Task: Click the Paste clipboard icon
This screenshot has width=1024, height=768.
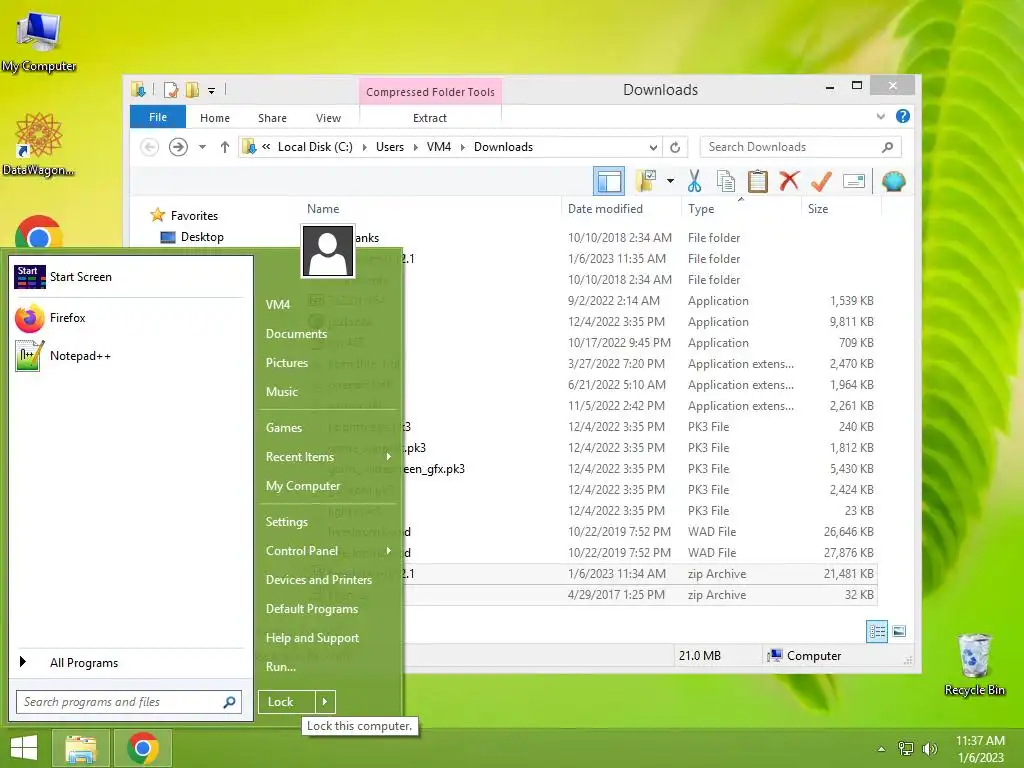Action: pyautogui.click(x=758, y=181)
